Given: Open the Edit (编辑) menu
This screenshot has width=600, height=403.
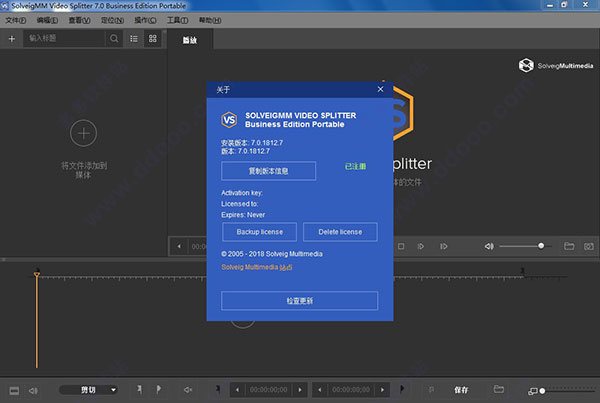Looking at the screenshot, I should (47, 20).
